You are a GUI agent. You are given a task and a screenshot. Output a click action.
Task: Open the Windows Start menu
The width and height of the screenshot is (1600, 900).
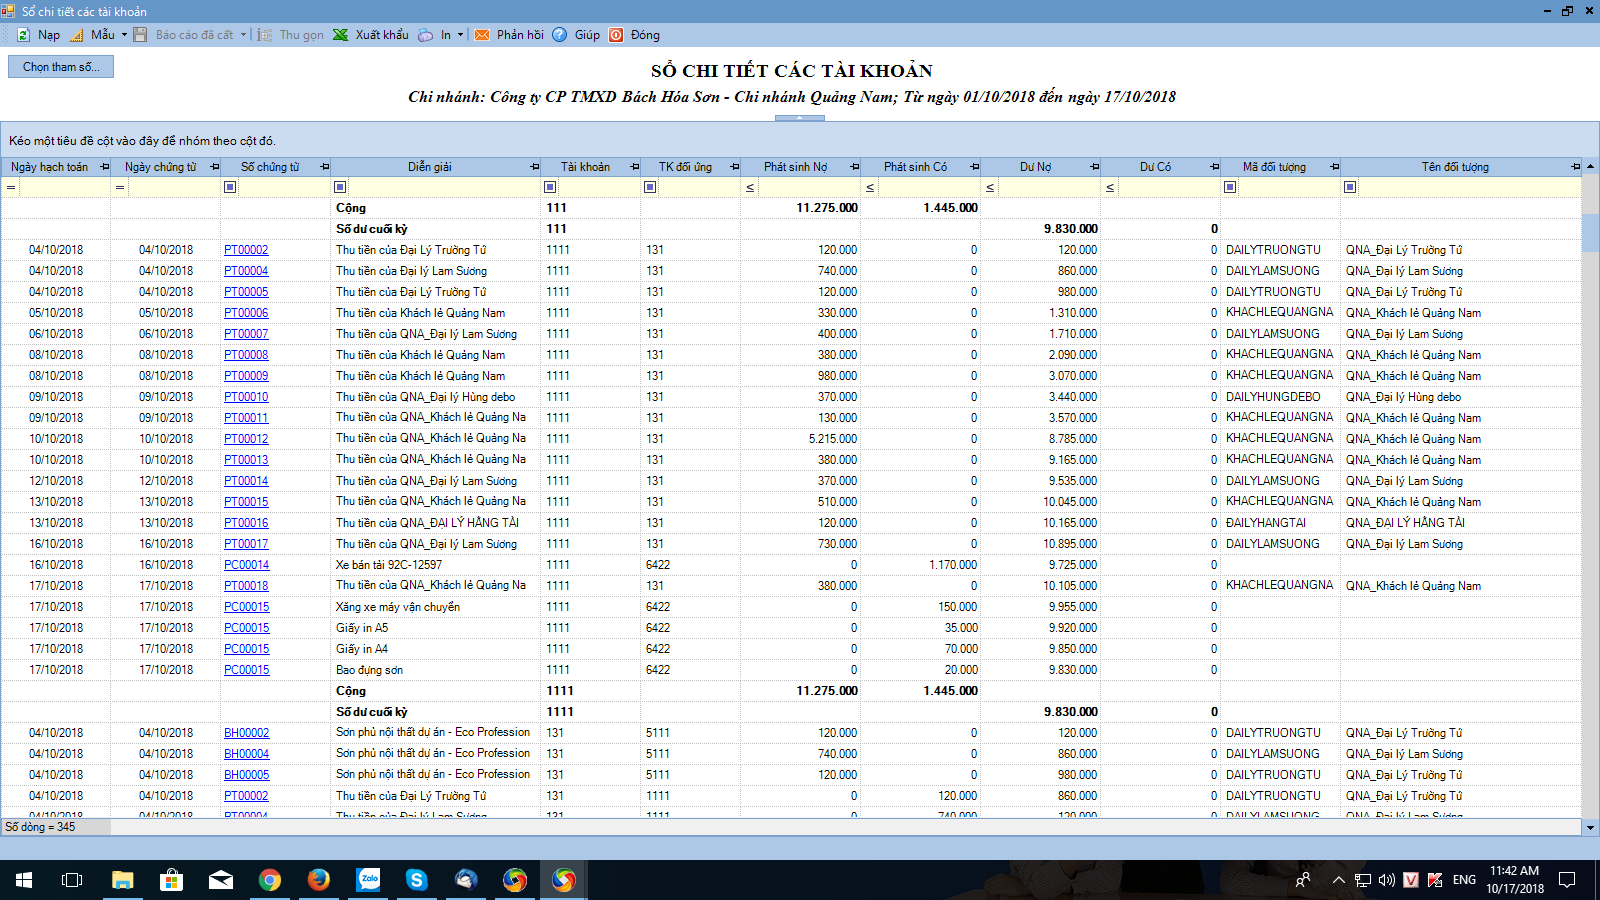click(x=24, y=880)
